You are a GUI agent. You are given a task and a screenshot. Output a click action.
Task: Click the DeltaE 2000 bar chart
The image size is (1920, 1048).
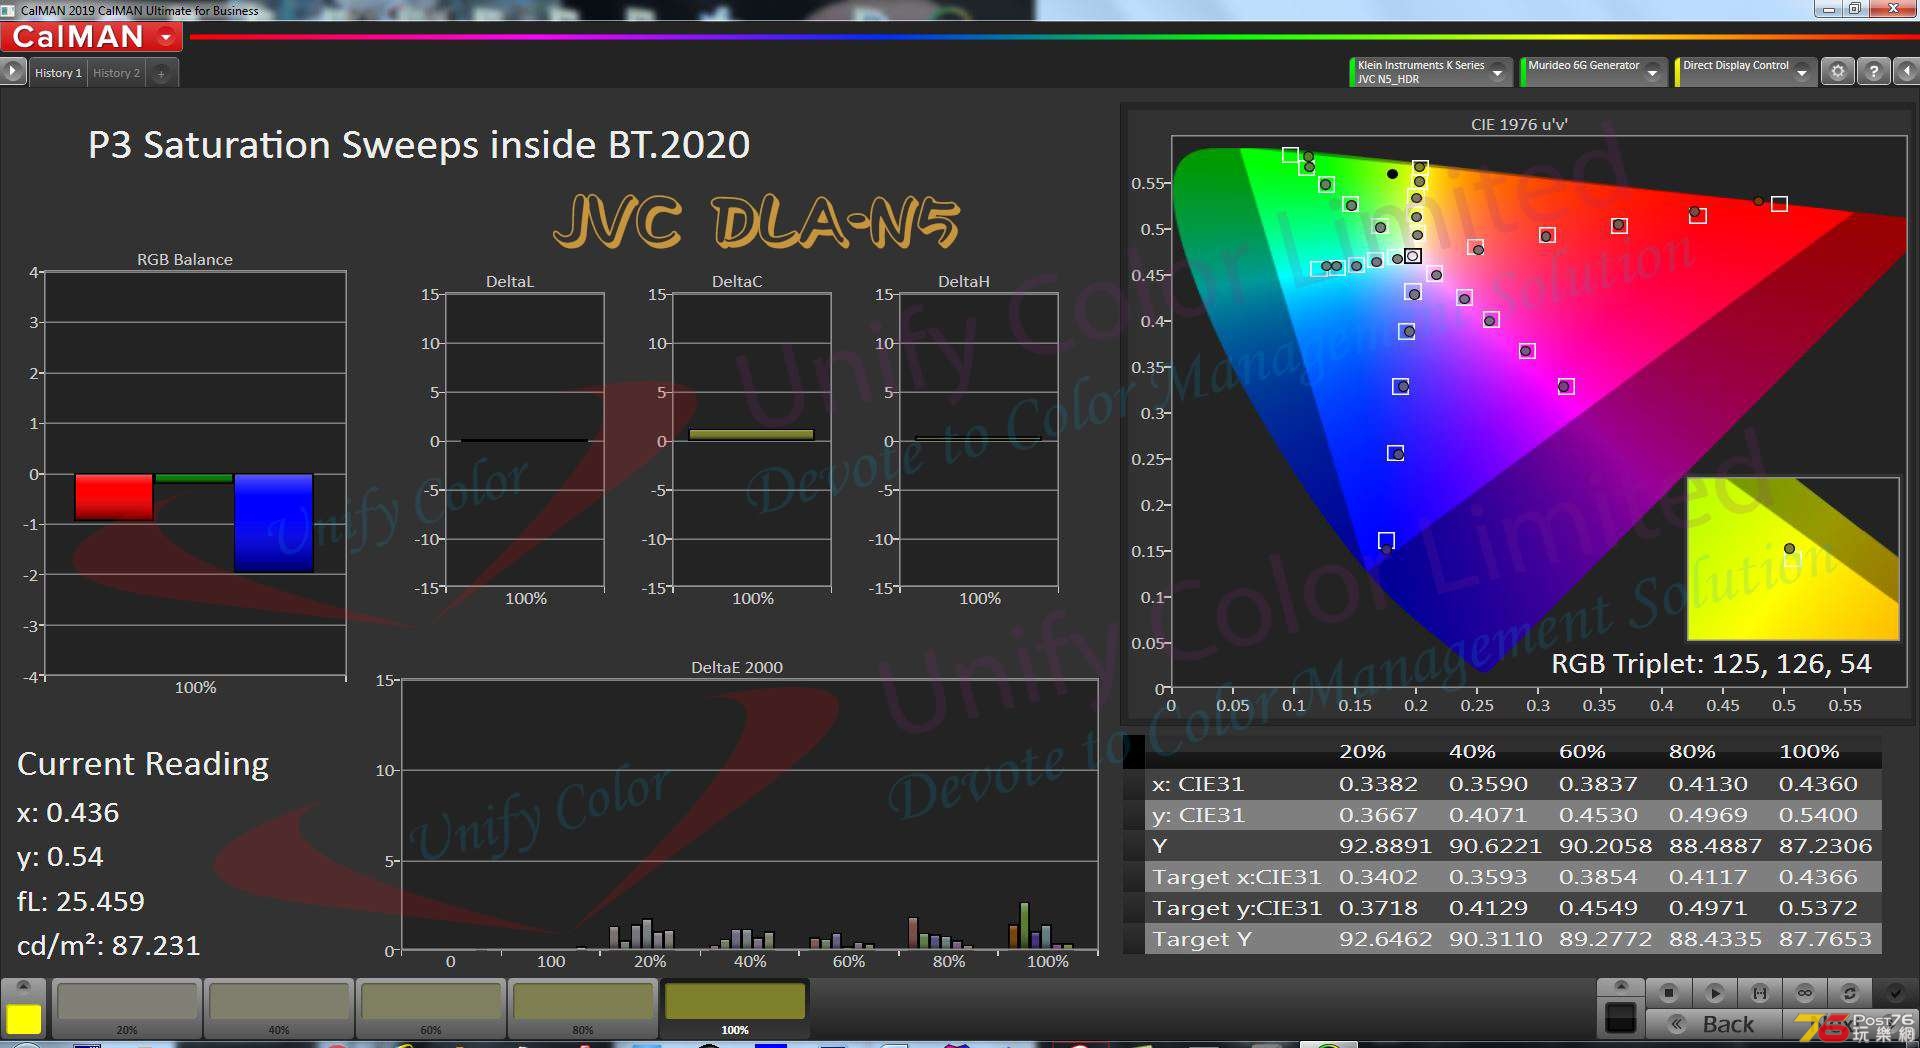pos(749,815)
